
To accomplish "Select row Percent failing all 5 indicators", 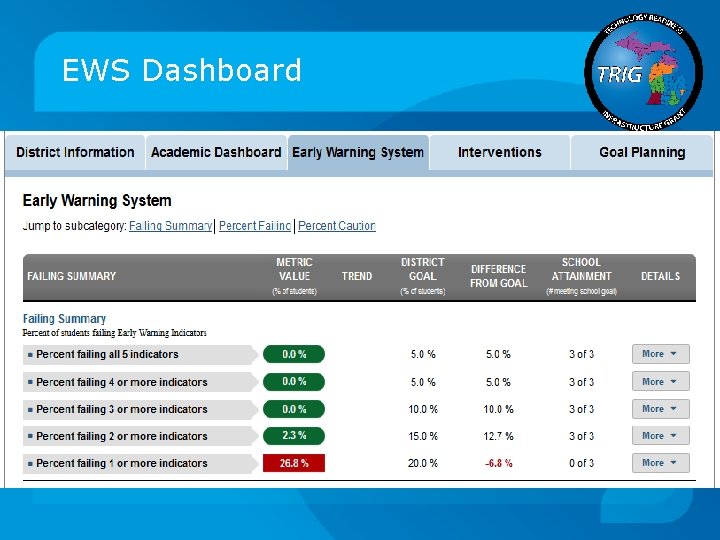I will [140, 354].
